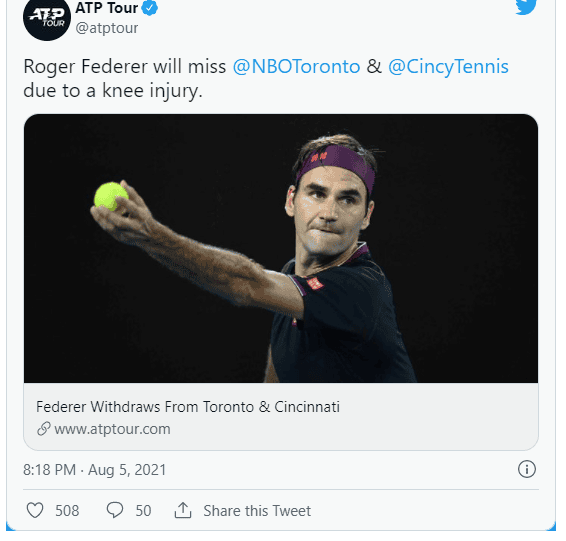Viewport: 566px width, 541px height.
Task: Click the 50 replies count
Action: 143,511
